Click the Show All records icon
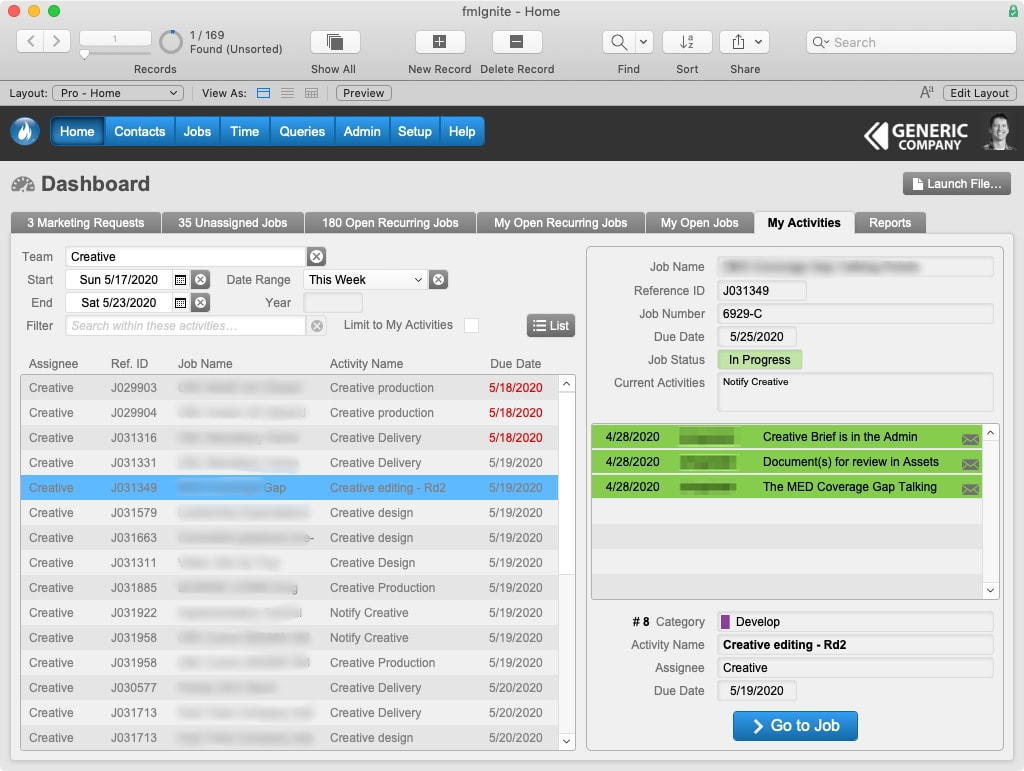This screenshot has width=1024, height=771. point(334,42)
